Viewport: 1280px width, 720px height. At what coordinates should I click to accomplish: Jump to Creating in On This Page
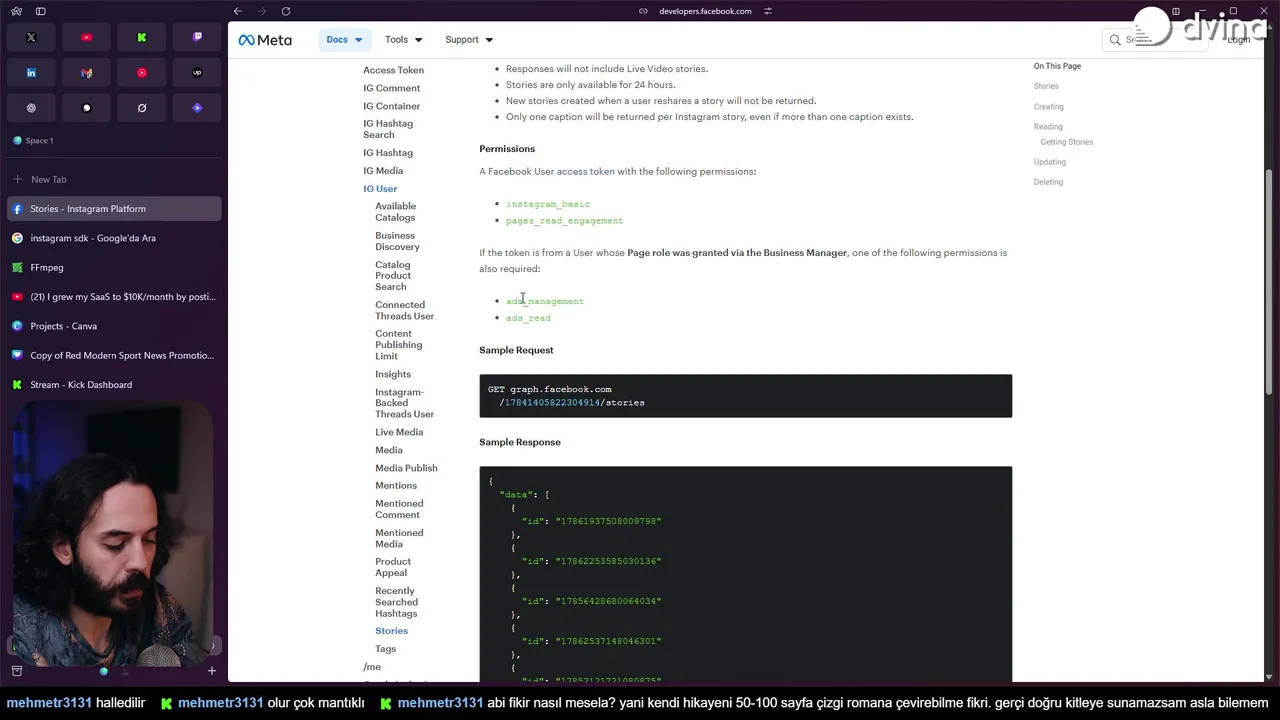pyautogui.click(x=1049, y=106)
